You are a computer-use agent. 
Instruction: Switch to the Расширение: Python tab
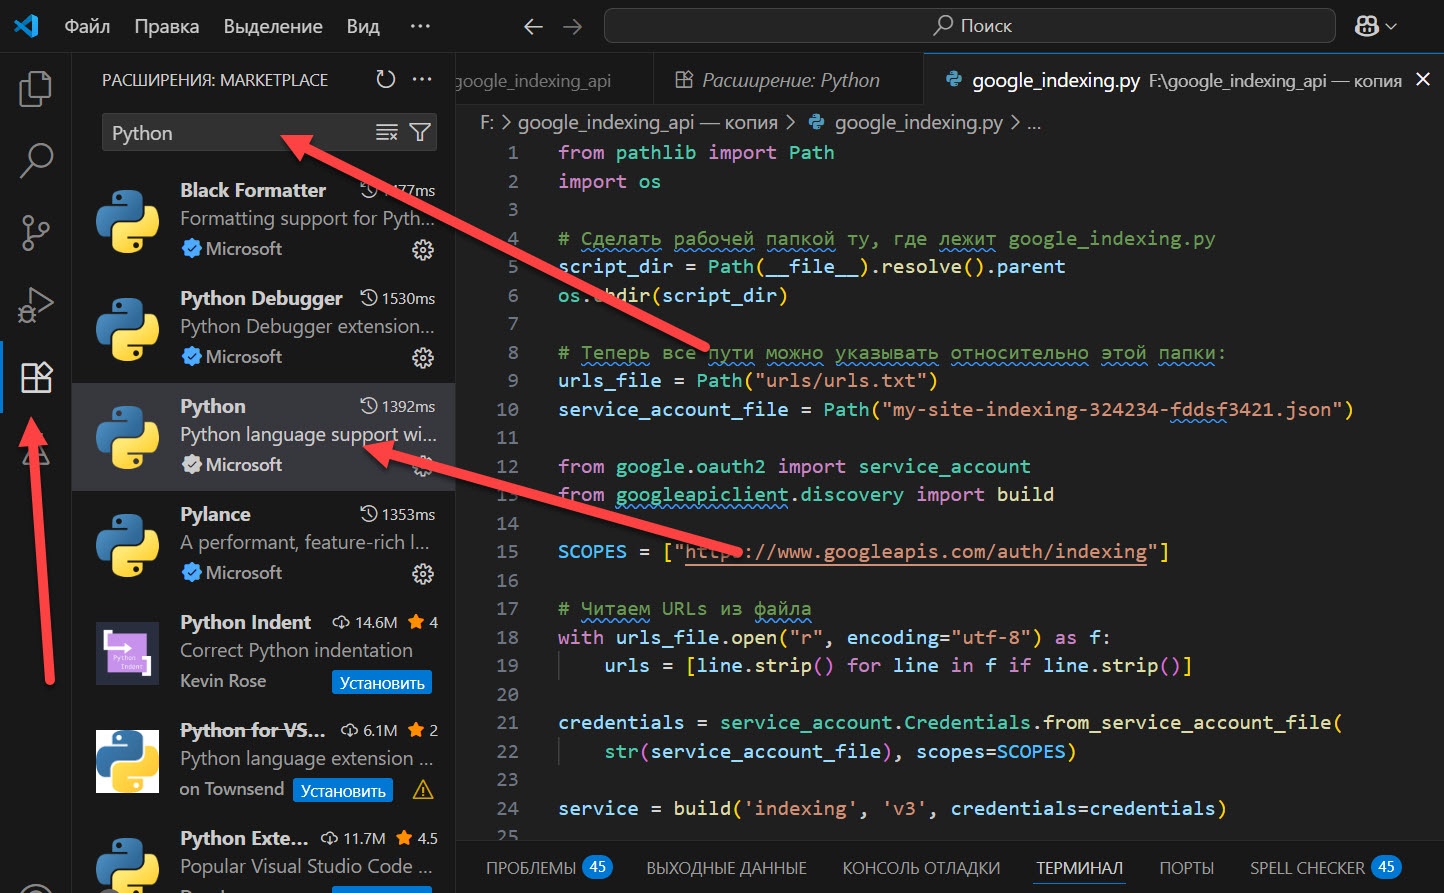[x=778, y=81]
